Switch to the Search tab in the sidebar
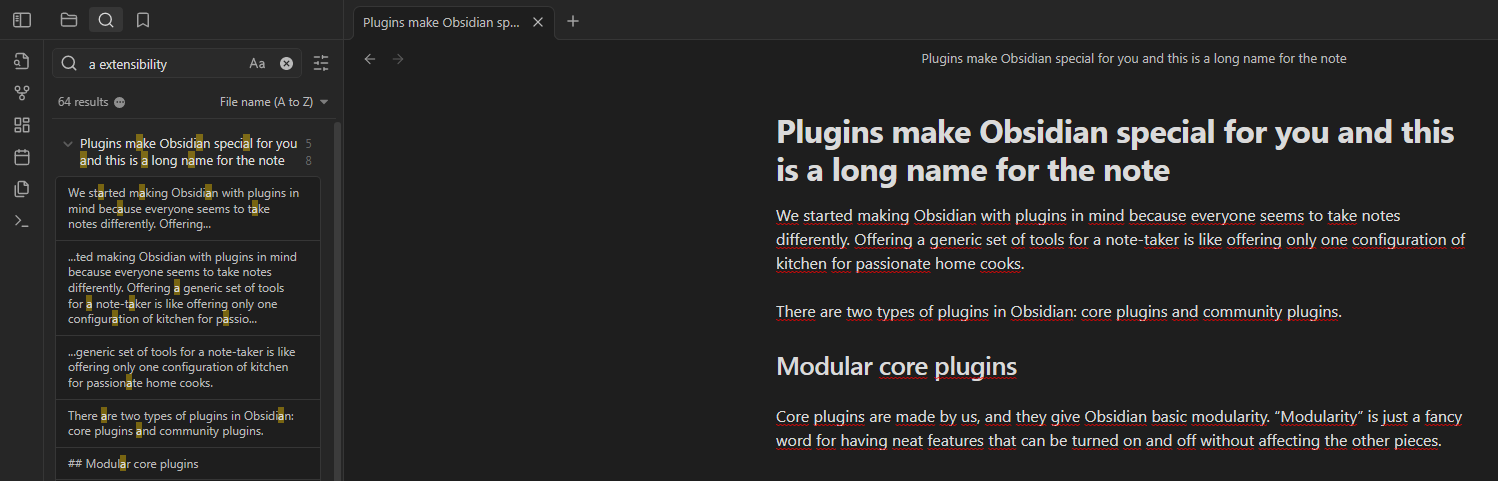 pyautogui.click(x=106, y=20)
